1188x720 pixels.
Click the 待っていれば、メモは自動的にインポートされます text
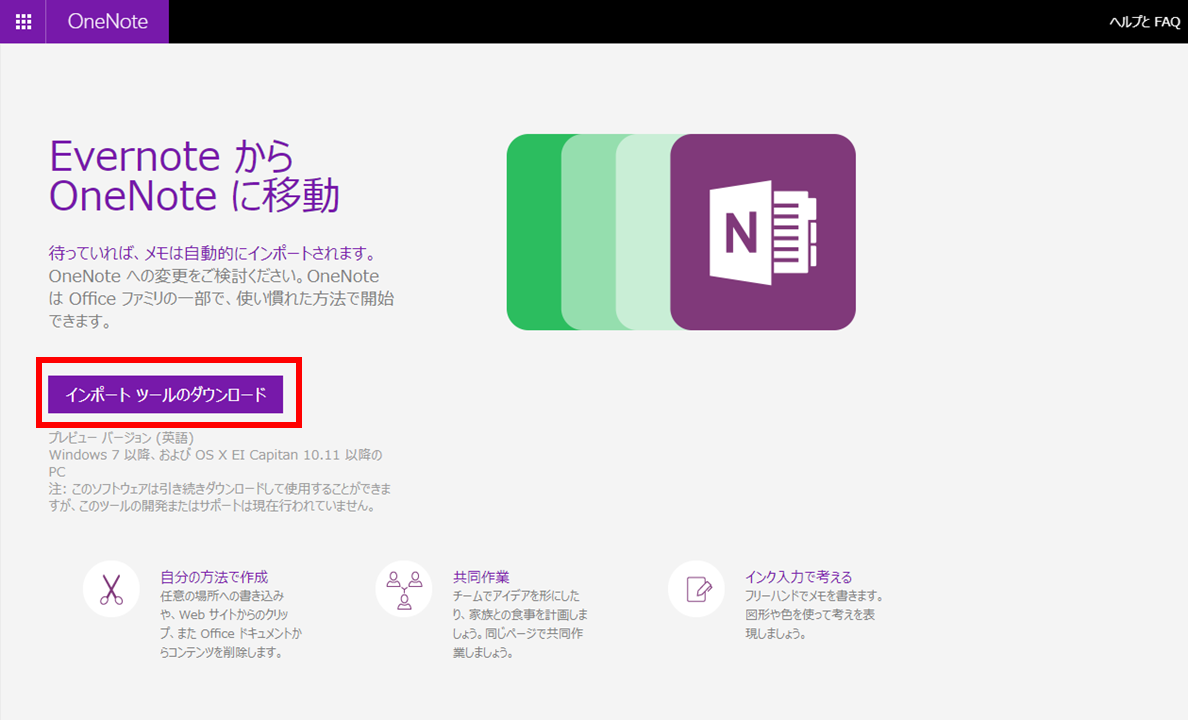pos(212,253)
